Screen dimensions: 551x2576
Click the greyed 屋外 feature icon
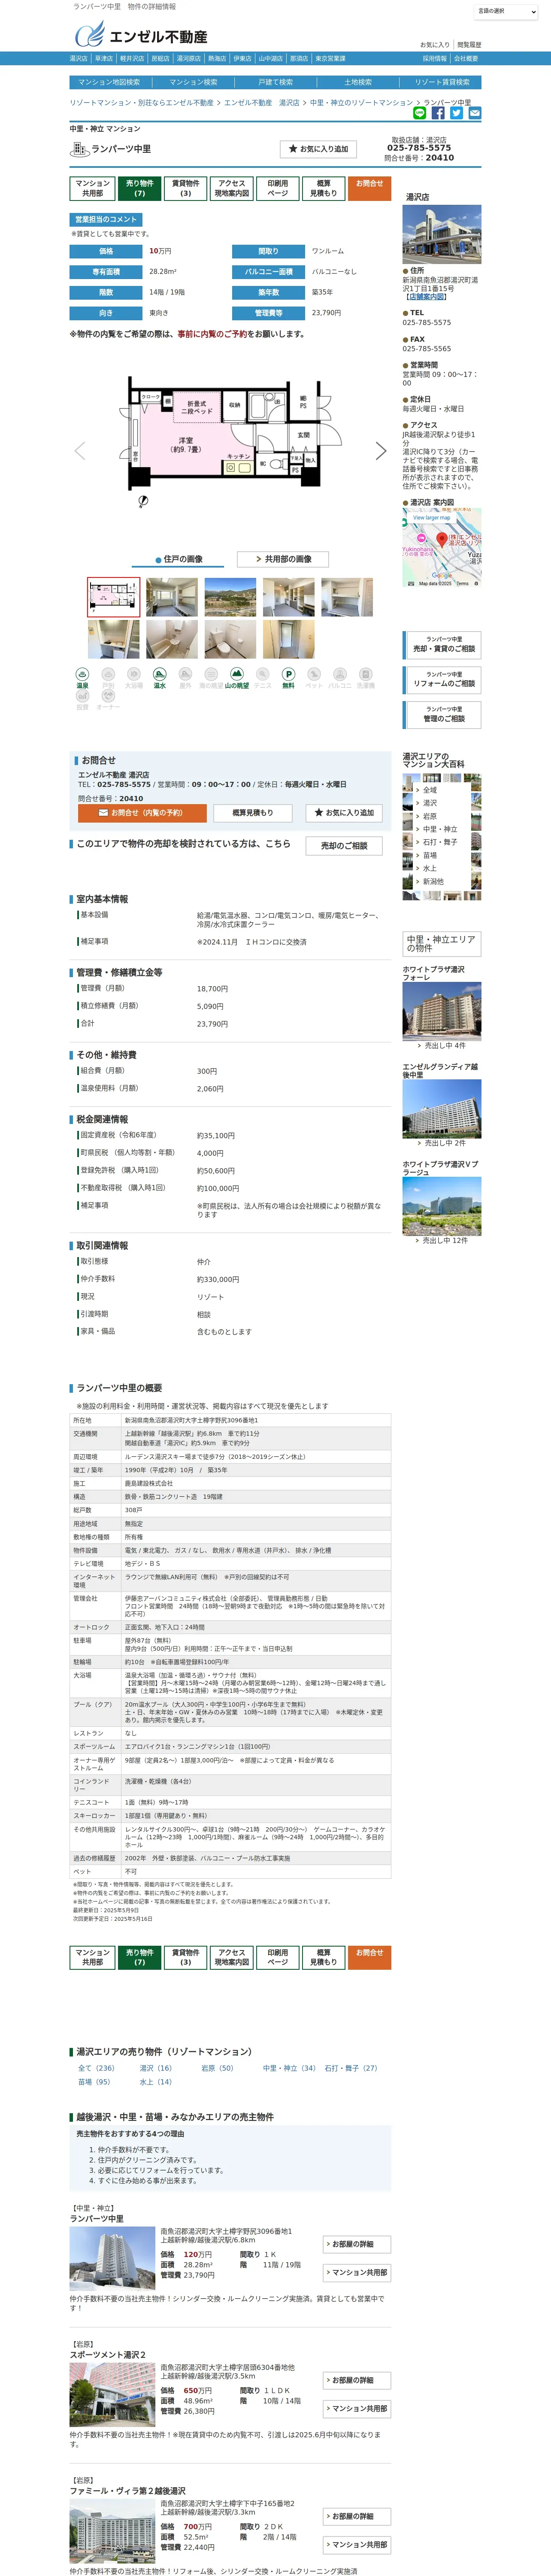point(185,678)
